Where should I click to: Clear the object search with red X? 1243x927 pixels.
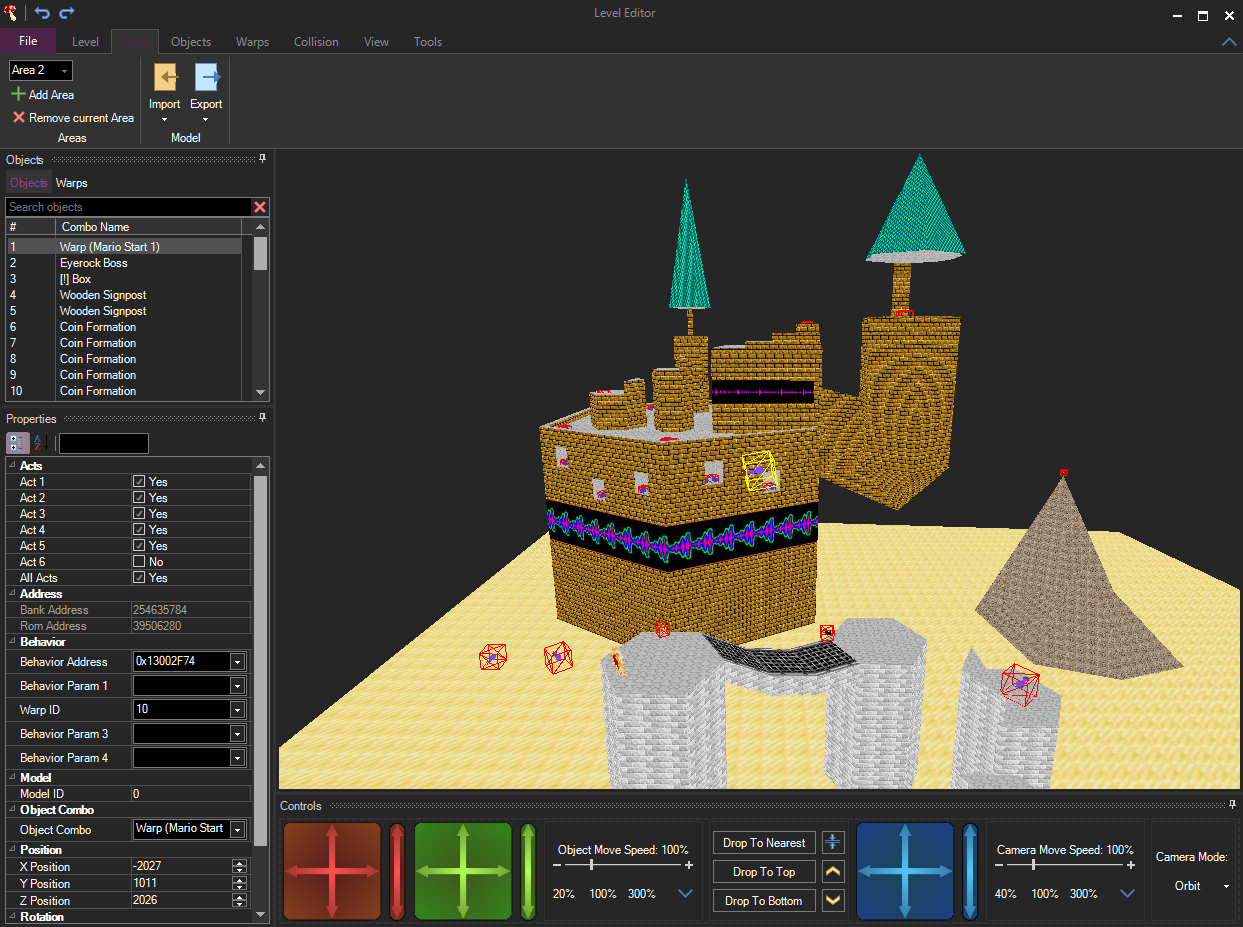260,207
